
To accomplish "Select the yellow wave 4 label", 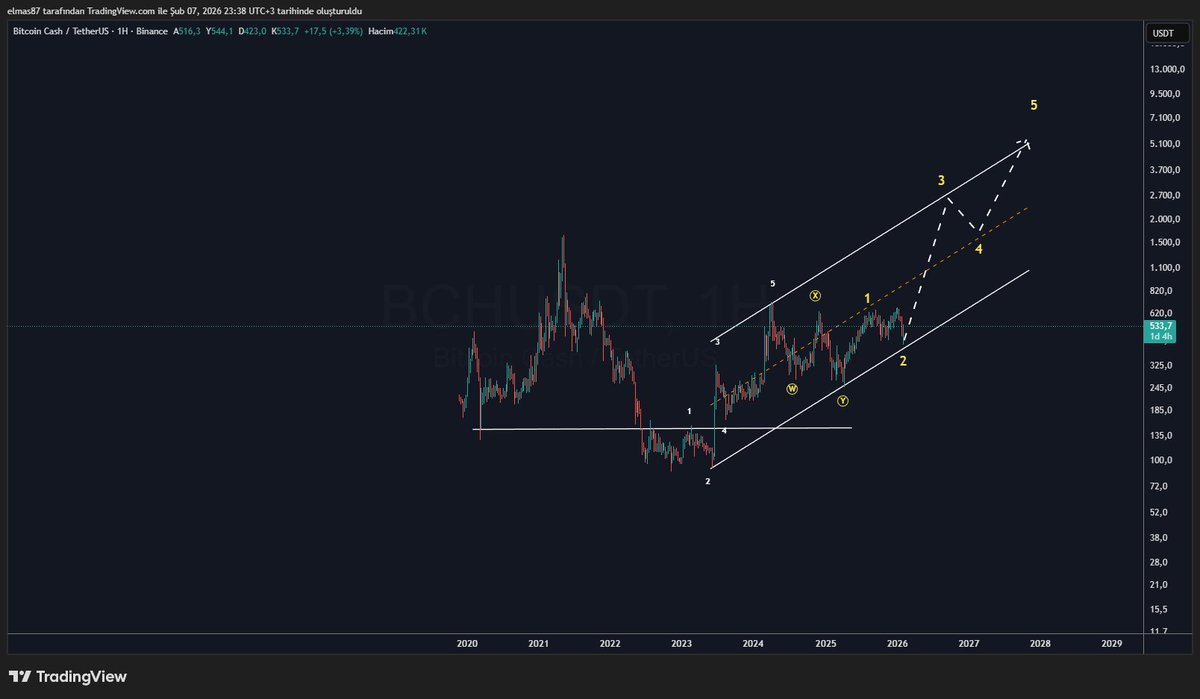I will tap(979, 249).
